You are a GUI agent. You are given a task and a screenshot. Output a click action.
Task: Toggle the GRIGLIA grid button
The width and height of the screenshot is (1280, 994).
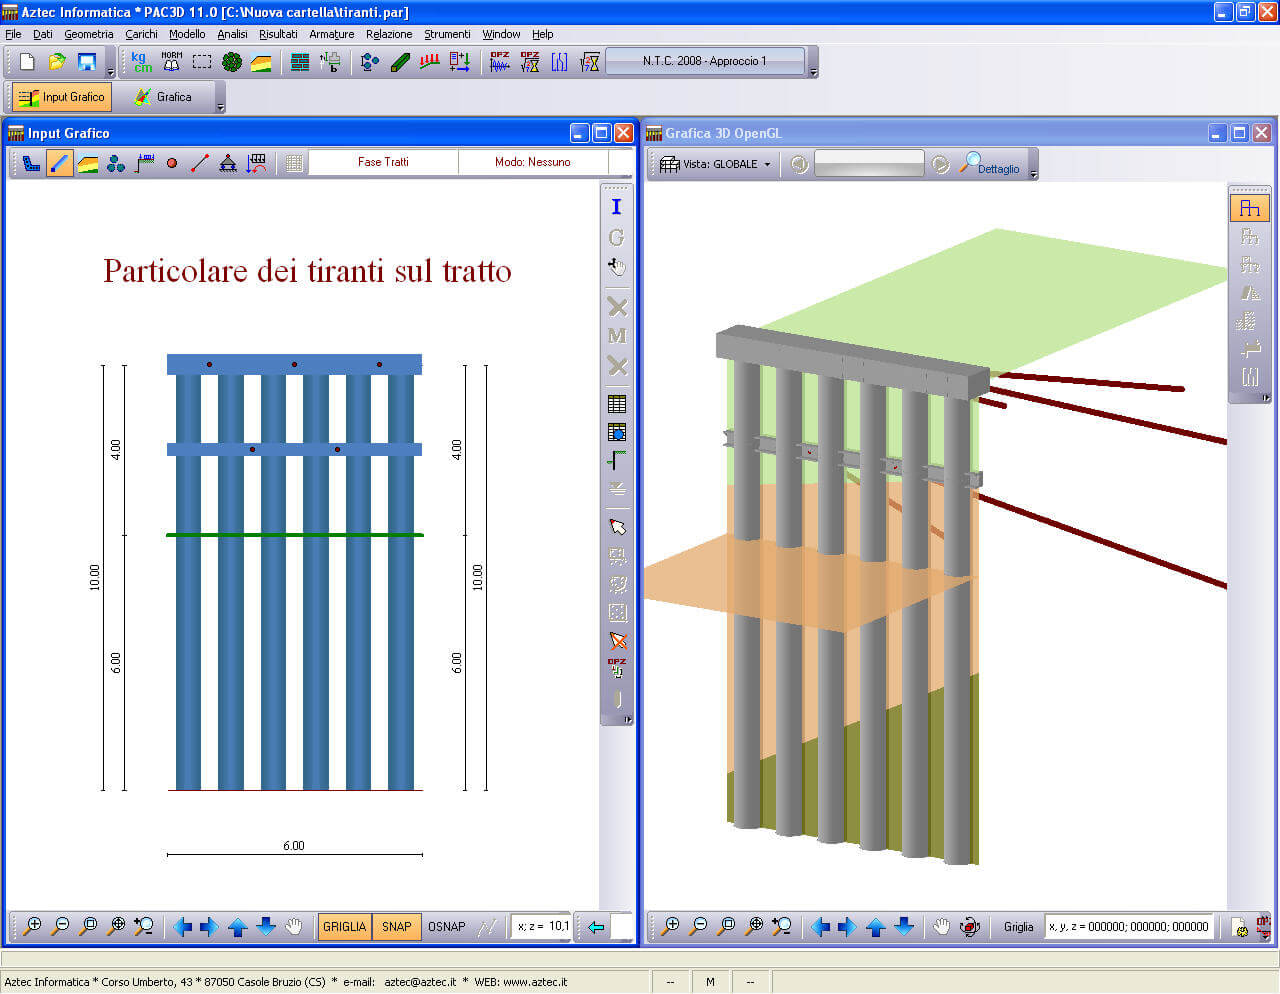[344, 927]
